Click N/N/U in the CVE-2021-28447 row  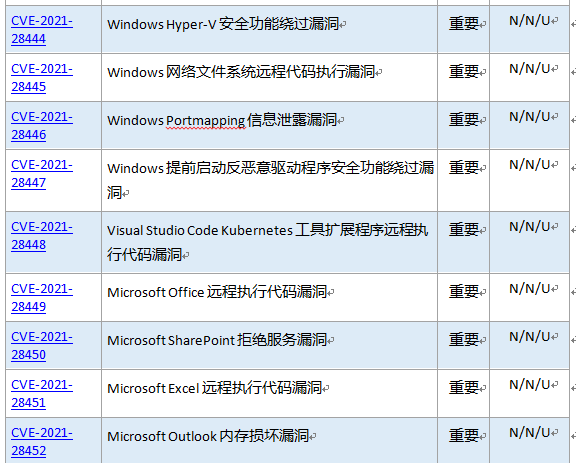pos(529,165)
